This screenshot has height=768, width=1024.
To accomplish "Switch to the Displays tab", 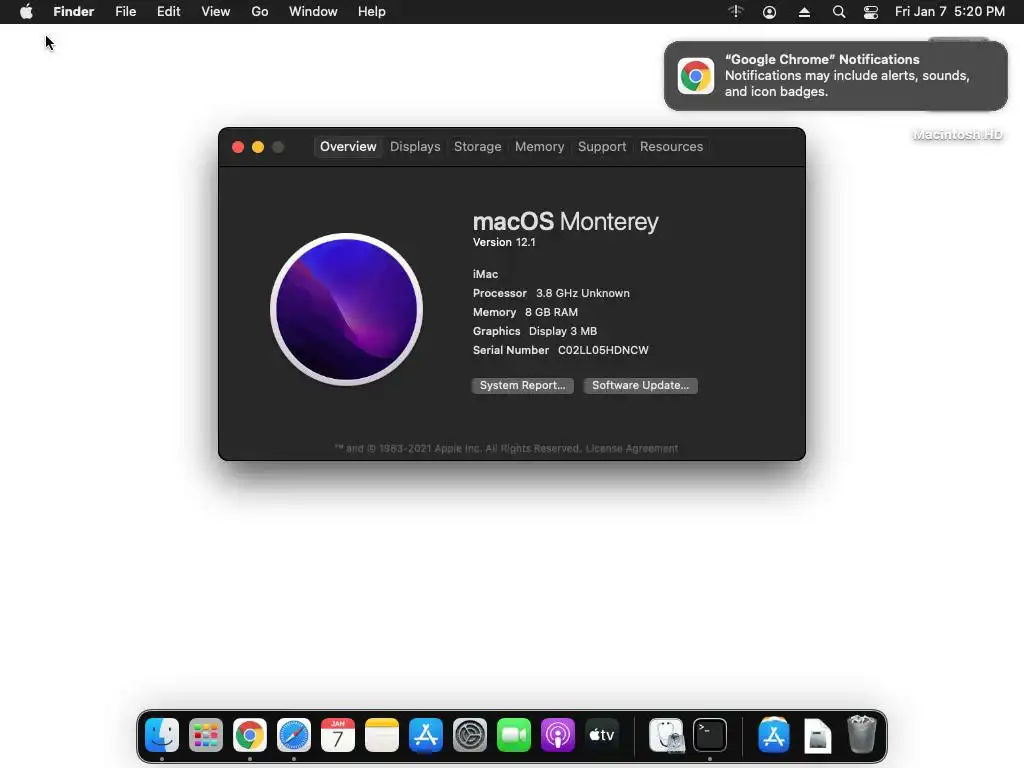I will click(x=415, y=147).
